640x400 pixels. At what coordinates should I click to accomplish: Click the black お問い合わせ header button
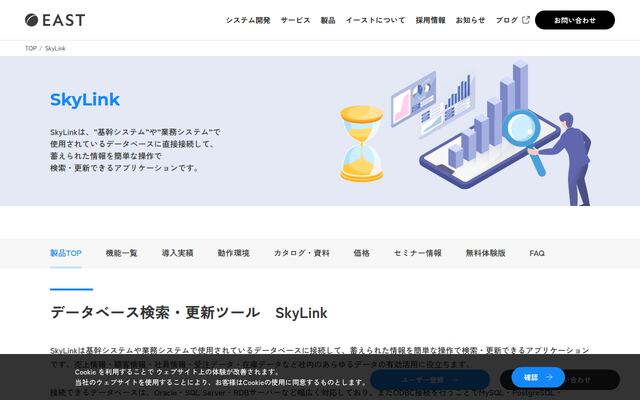575,20
